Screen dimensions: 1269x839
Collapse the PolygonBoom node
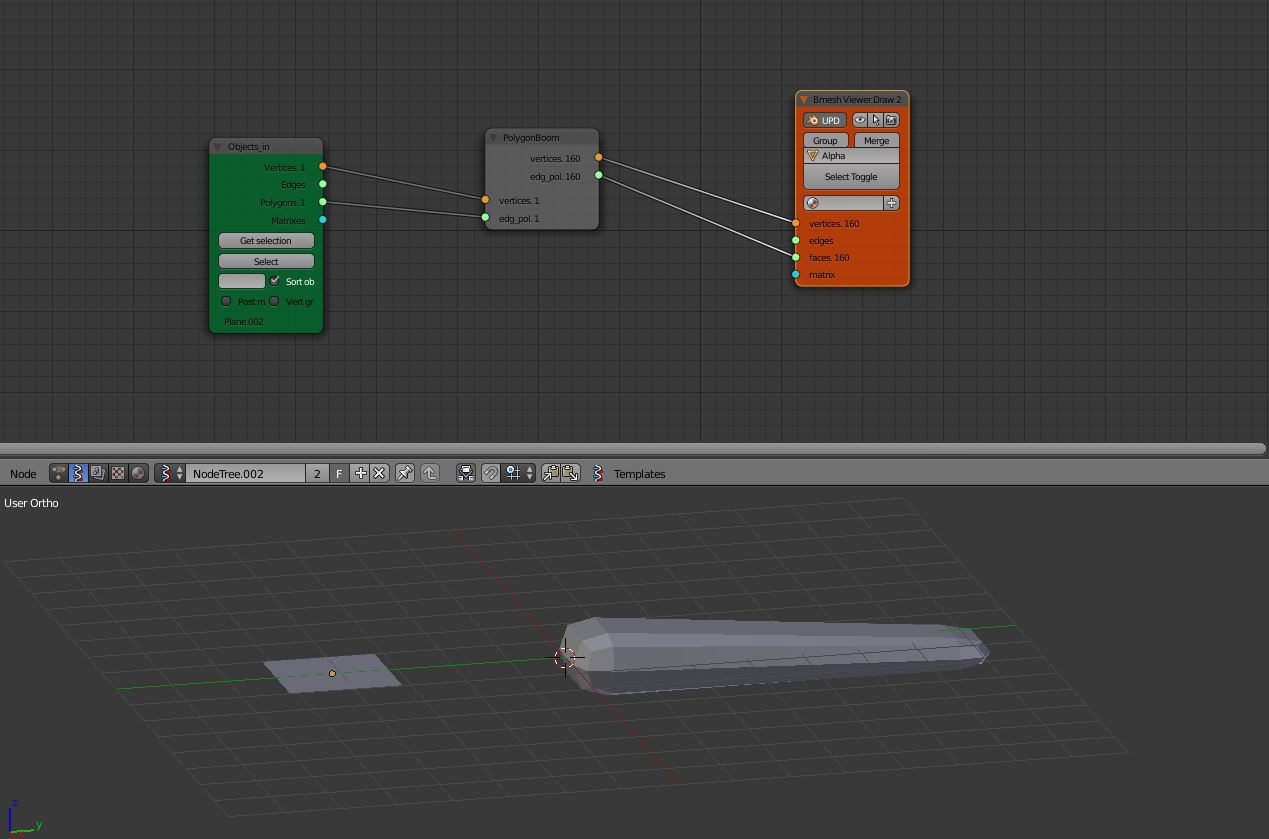point(493,138)
